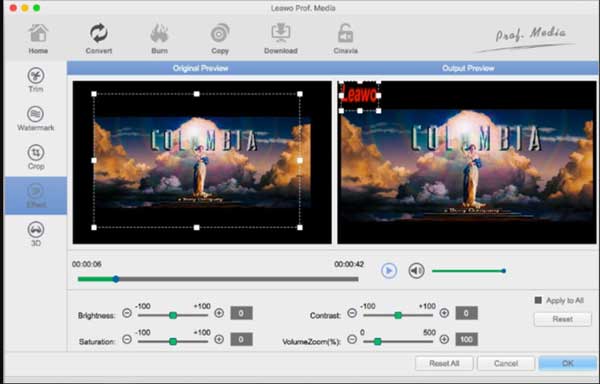Open the Cinavia module

click(345, 39)
